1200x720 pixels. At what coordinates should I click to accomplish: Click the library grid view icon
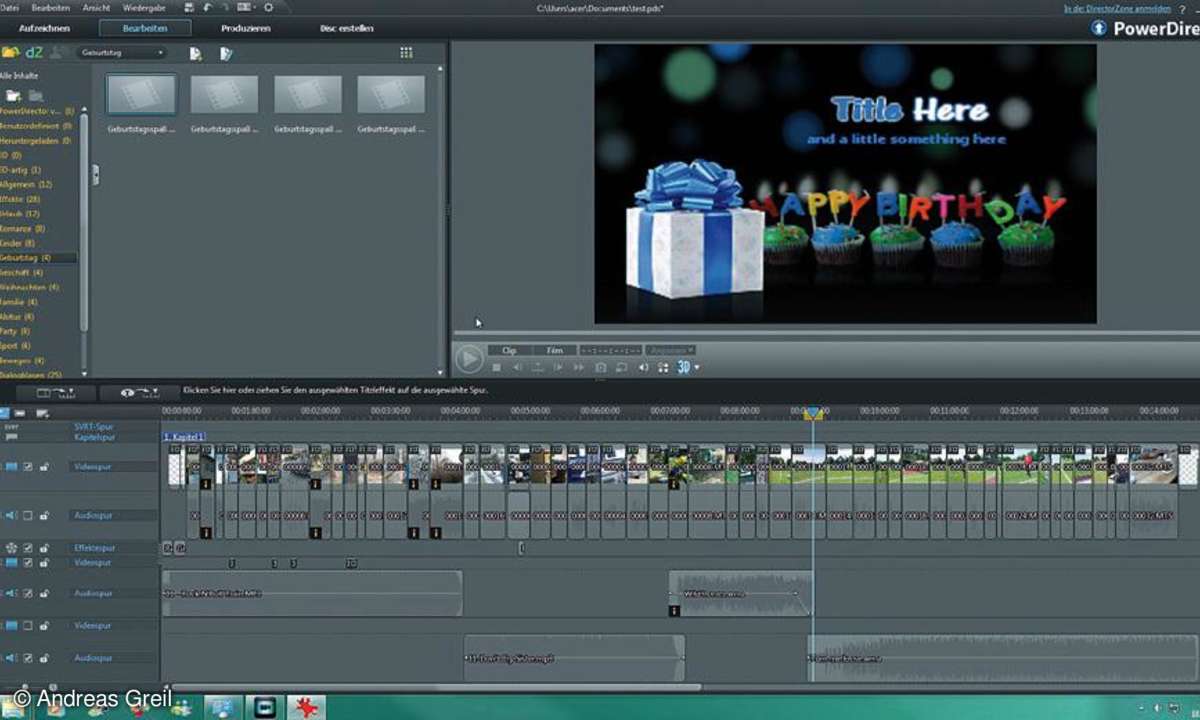coord(406,52)
